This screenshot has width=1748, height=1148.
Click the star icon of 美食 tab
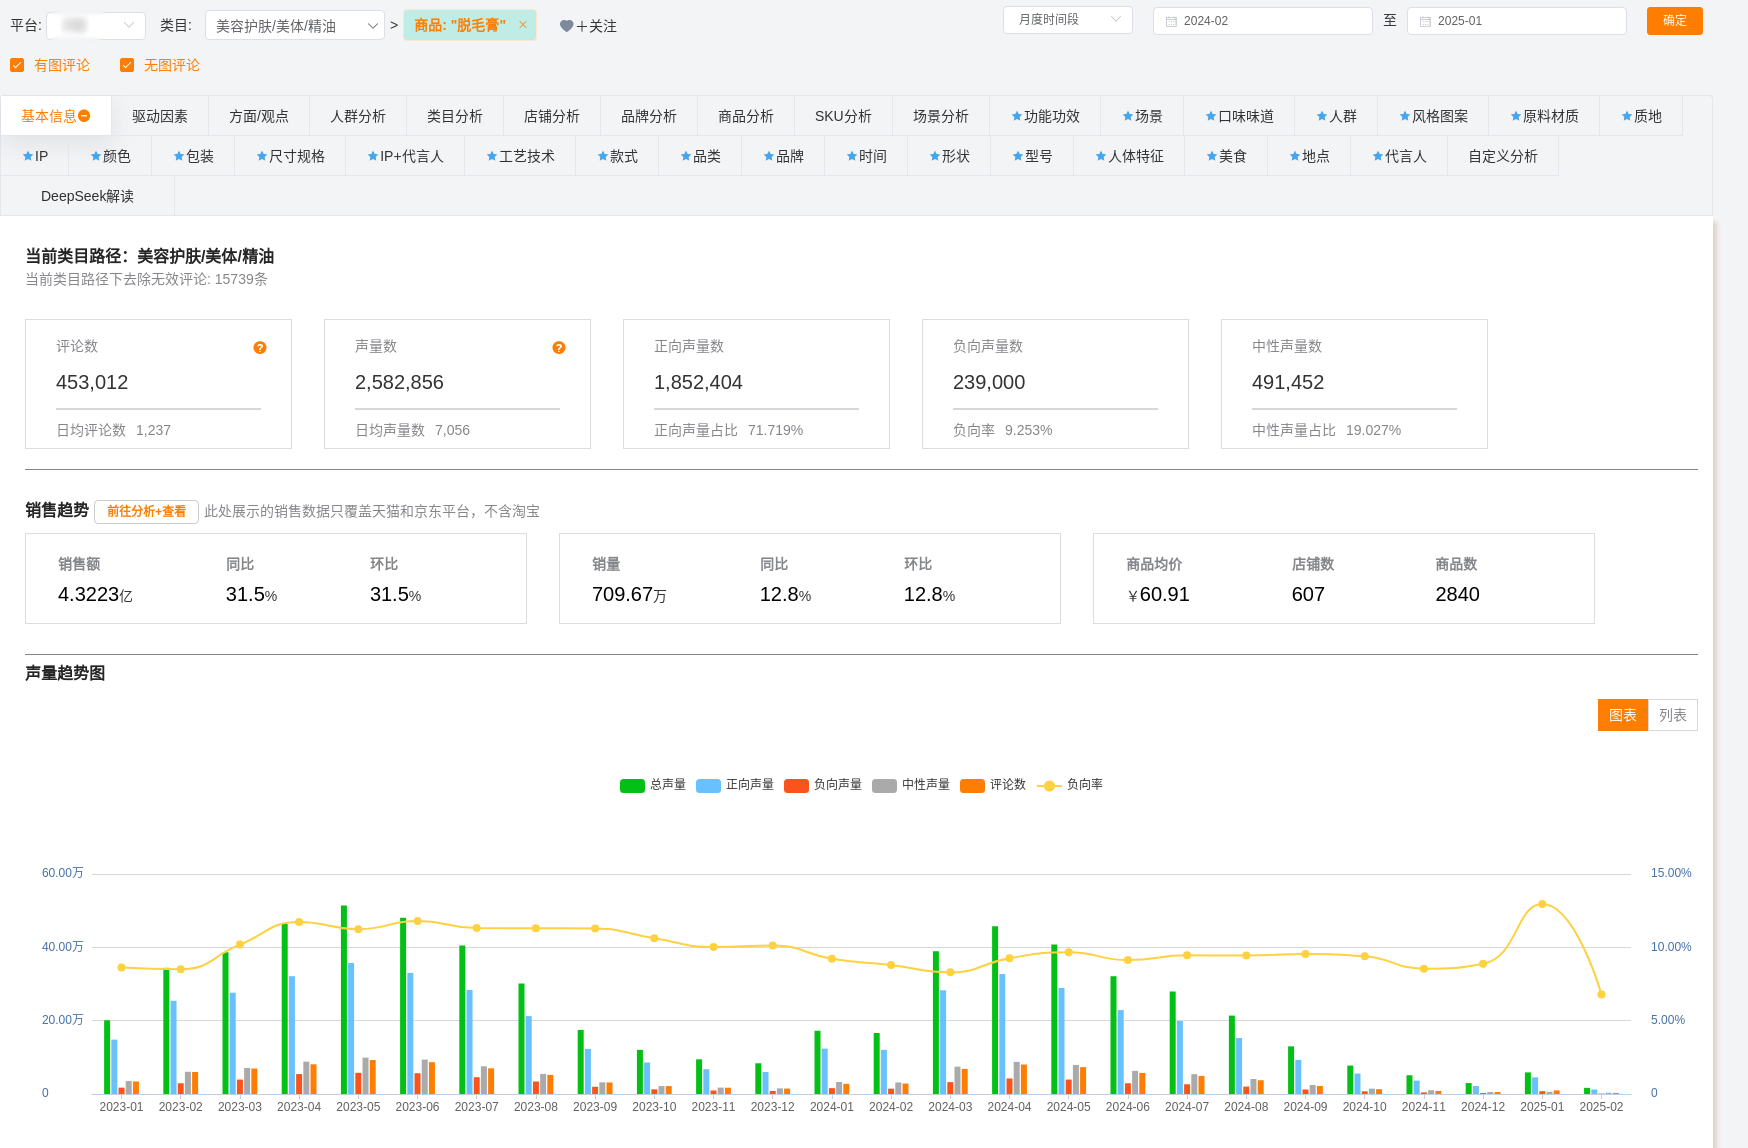pyautogui.click(x=1212, y=156)
